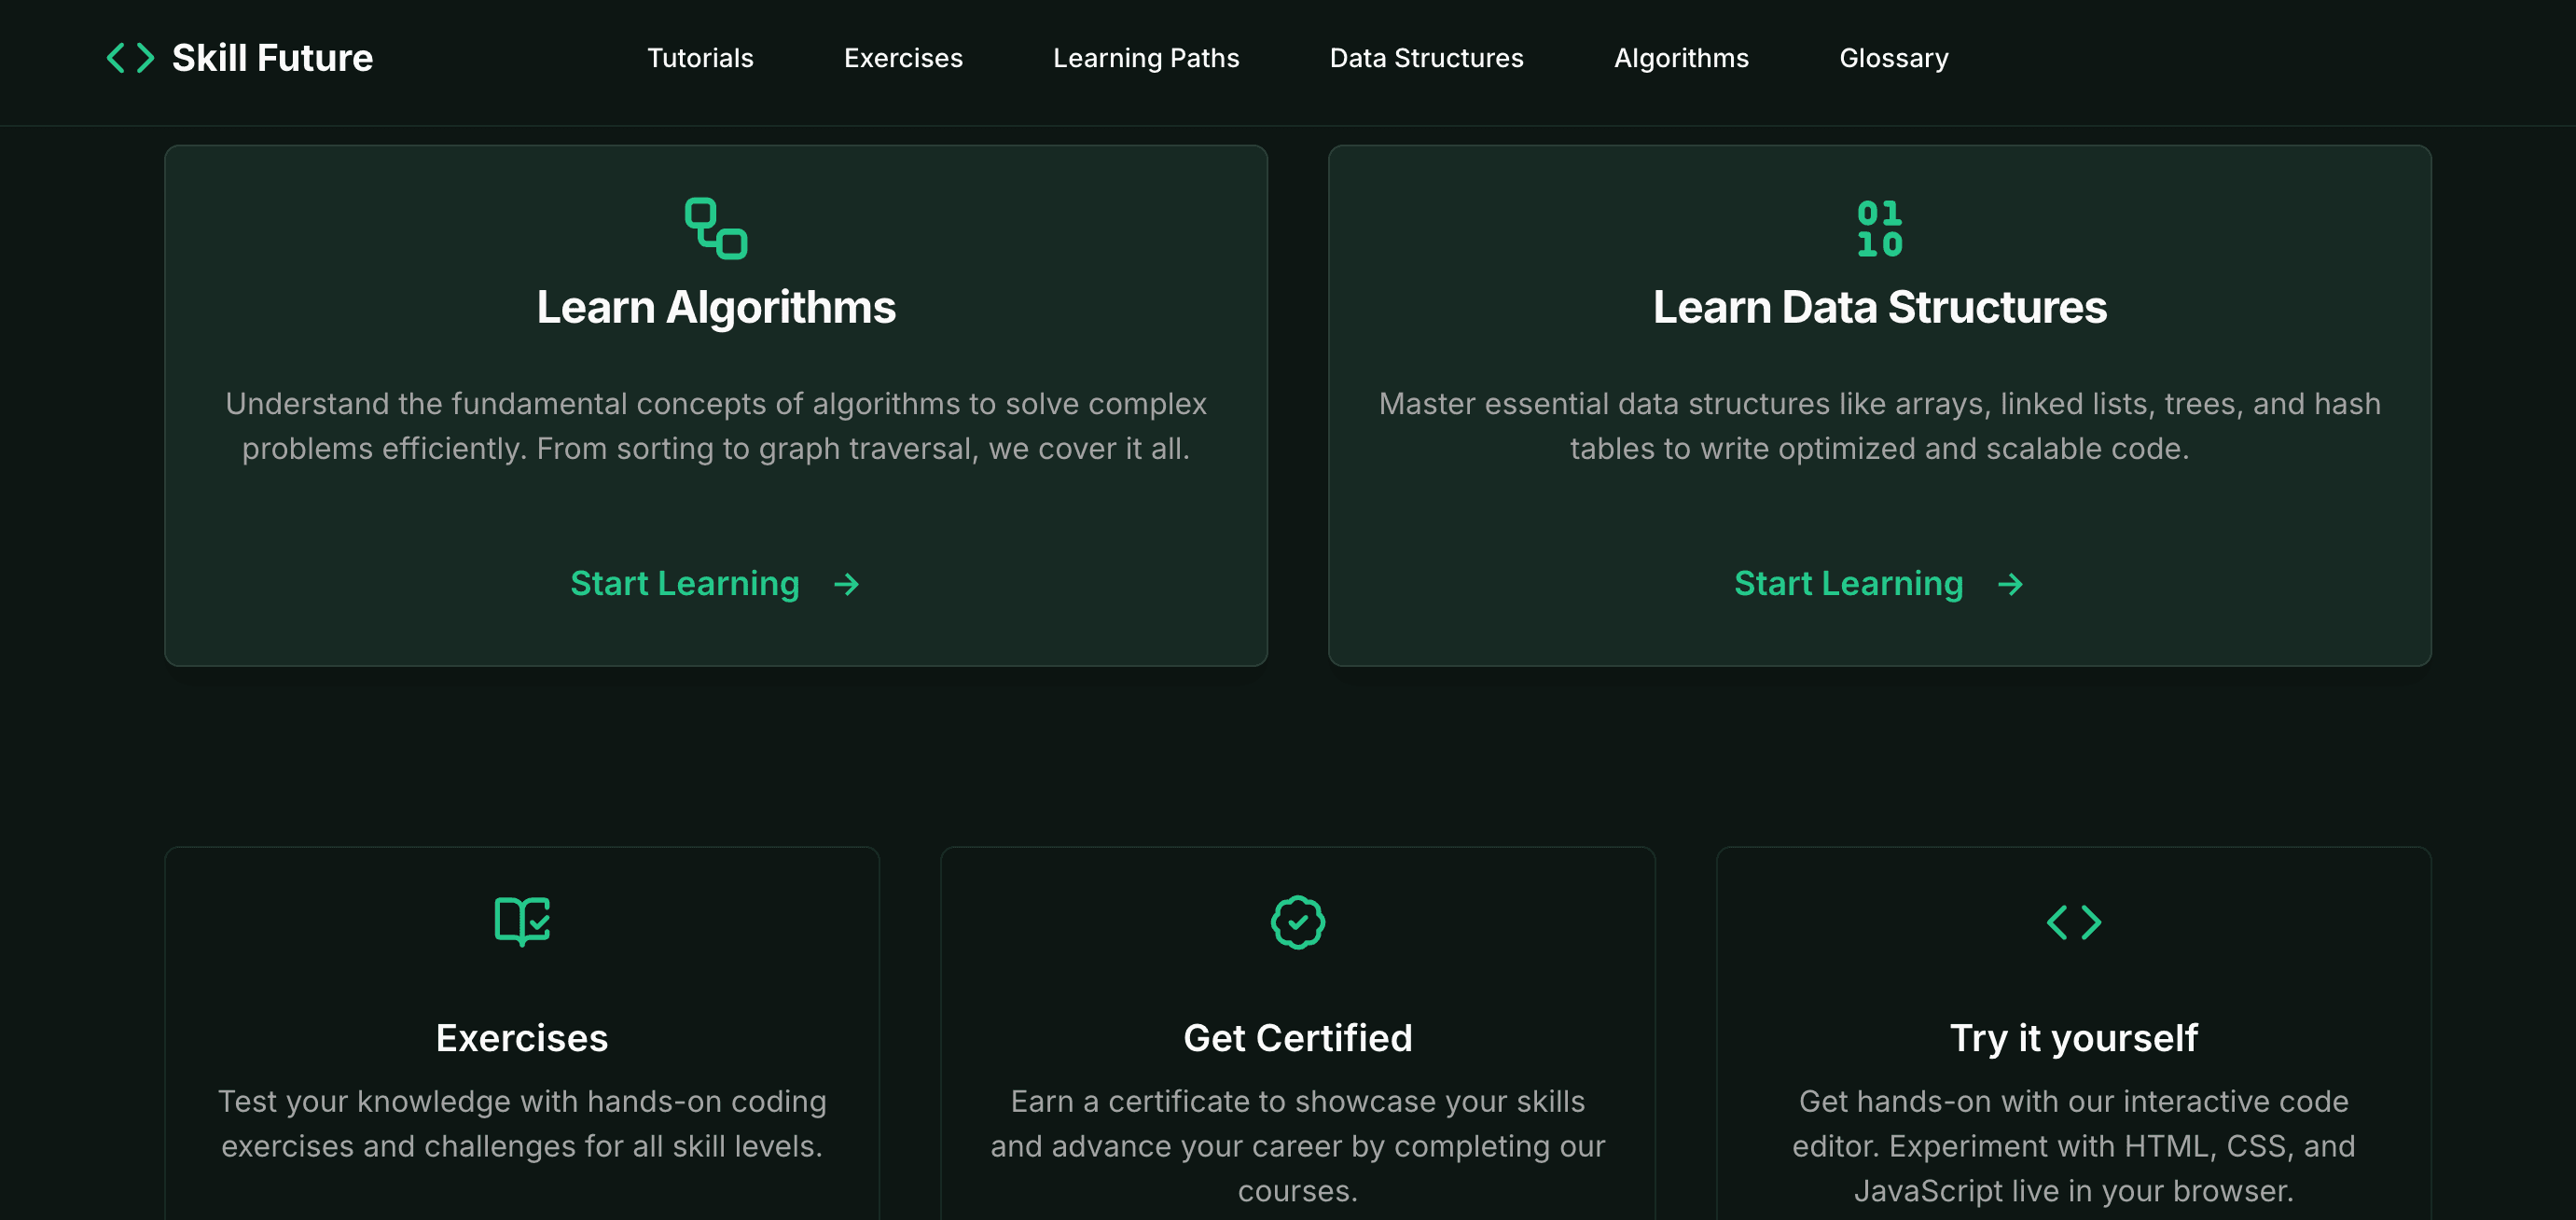Select the Get Certified card title
The image size is (2576, 1220).
[1297, 1038]
